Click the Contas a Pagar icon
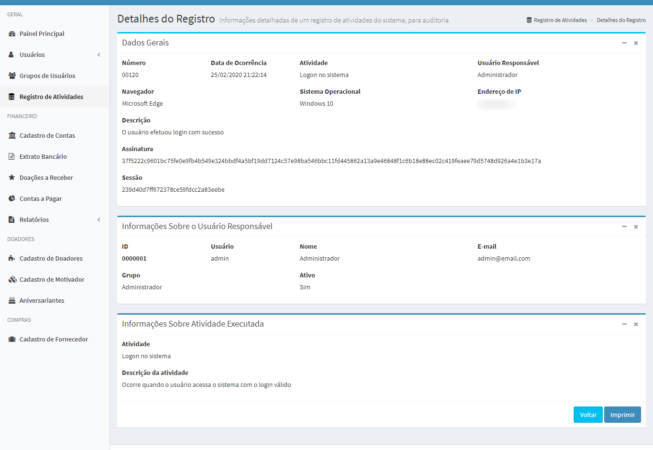This screenshot has height=450, width=653. pos(11,198)
